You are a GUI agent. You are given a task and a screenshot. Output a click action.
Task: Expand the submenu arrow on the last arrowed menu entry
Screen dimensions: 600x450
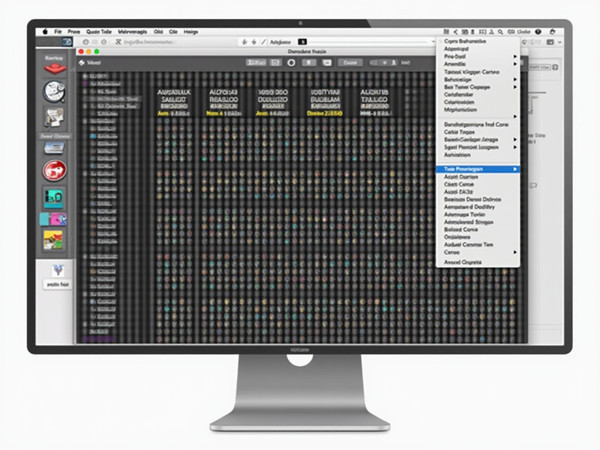coord(515,252)
